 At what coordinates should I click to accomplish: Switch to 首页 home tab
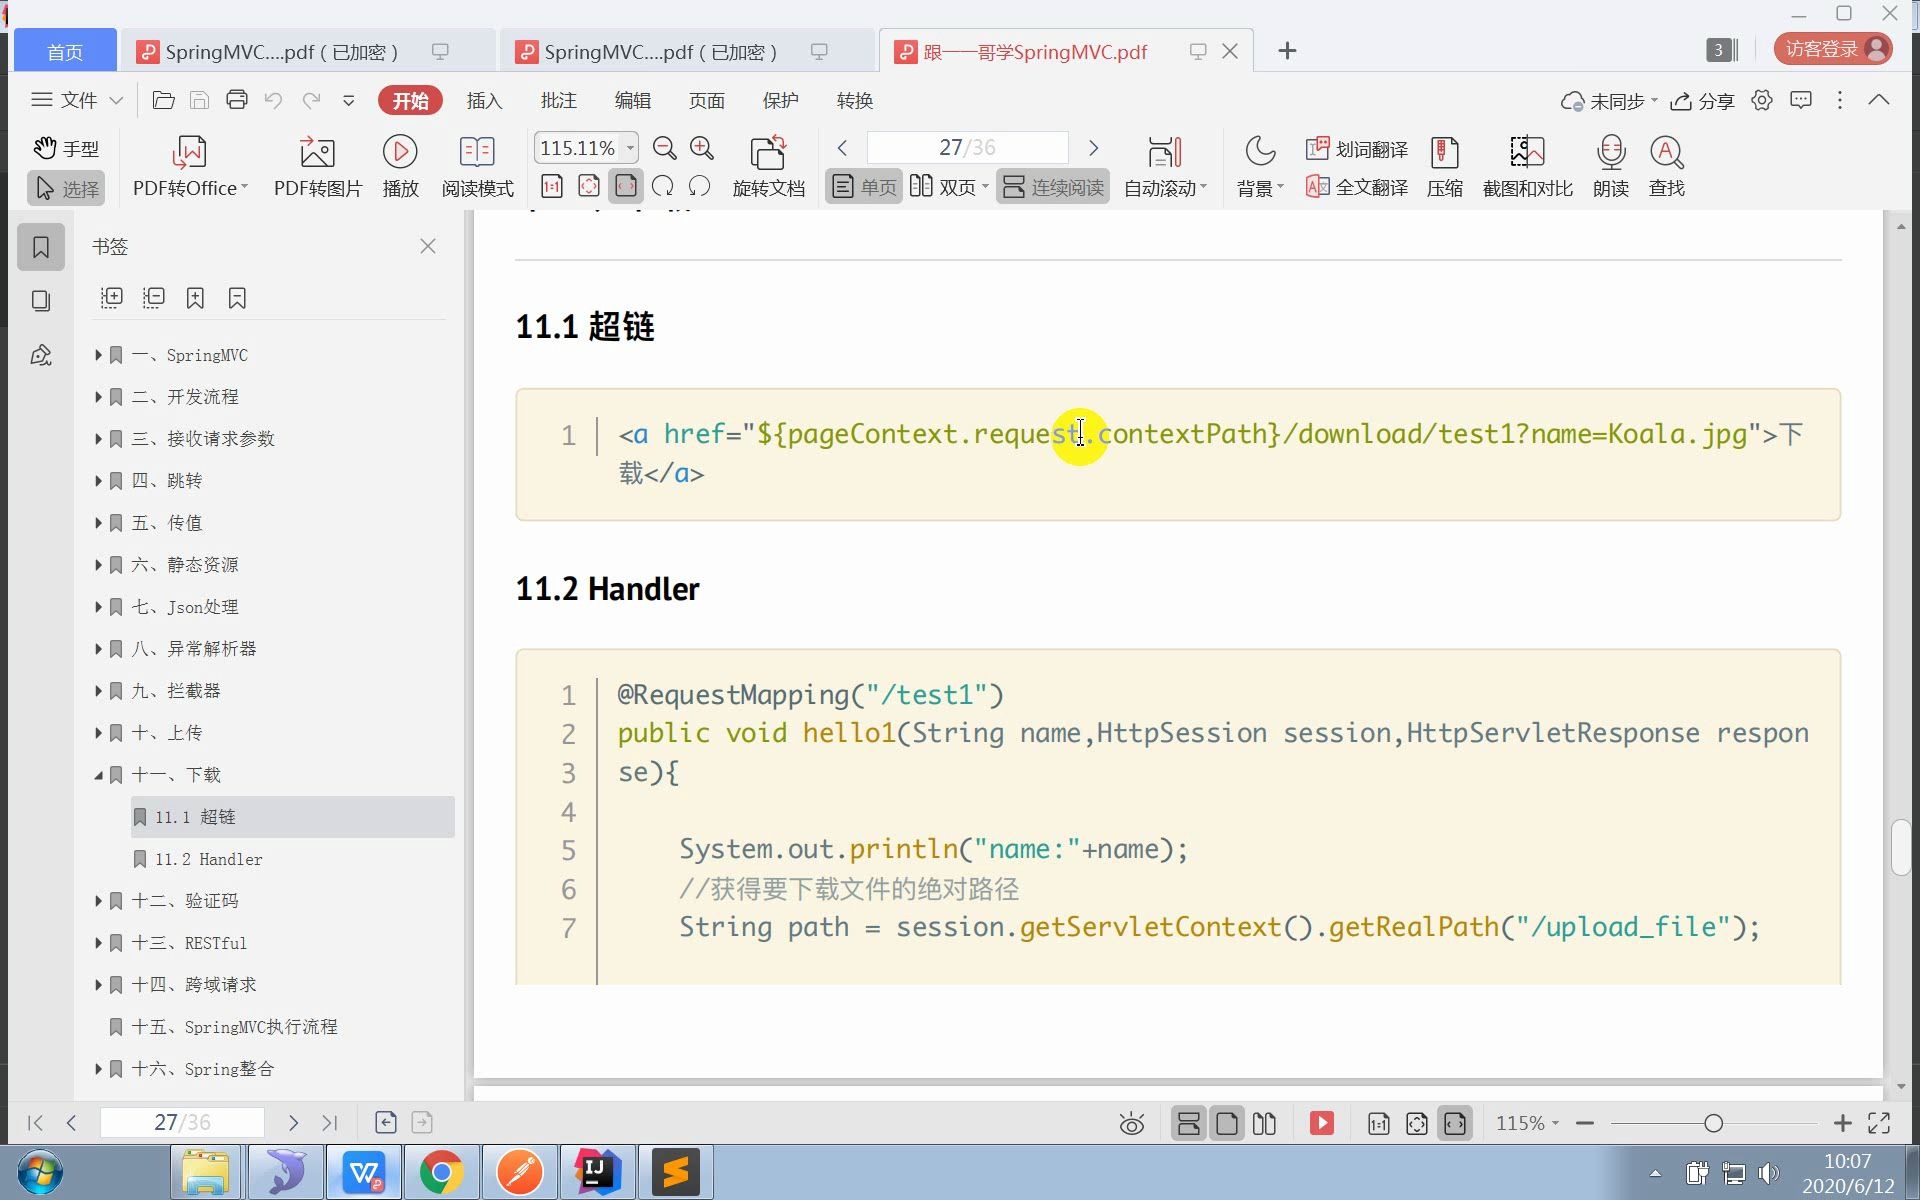click(x=65, y=51)
